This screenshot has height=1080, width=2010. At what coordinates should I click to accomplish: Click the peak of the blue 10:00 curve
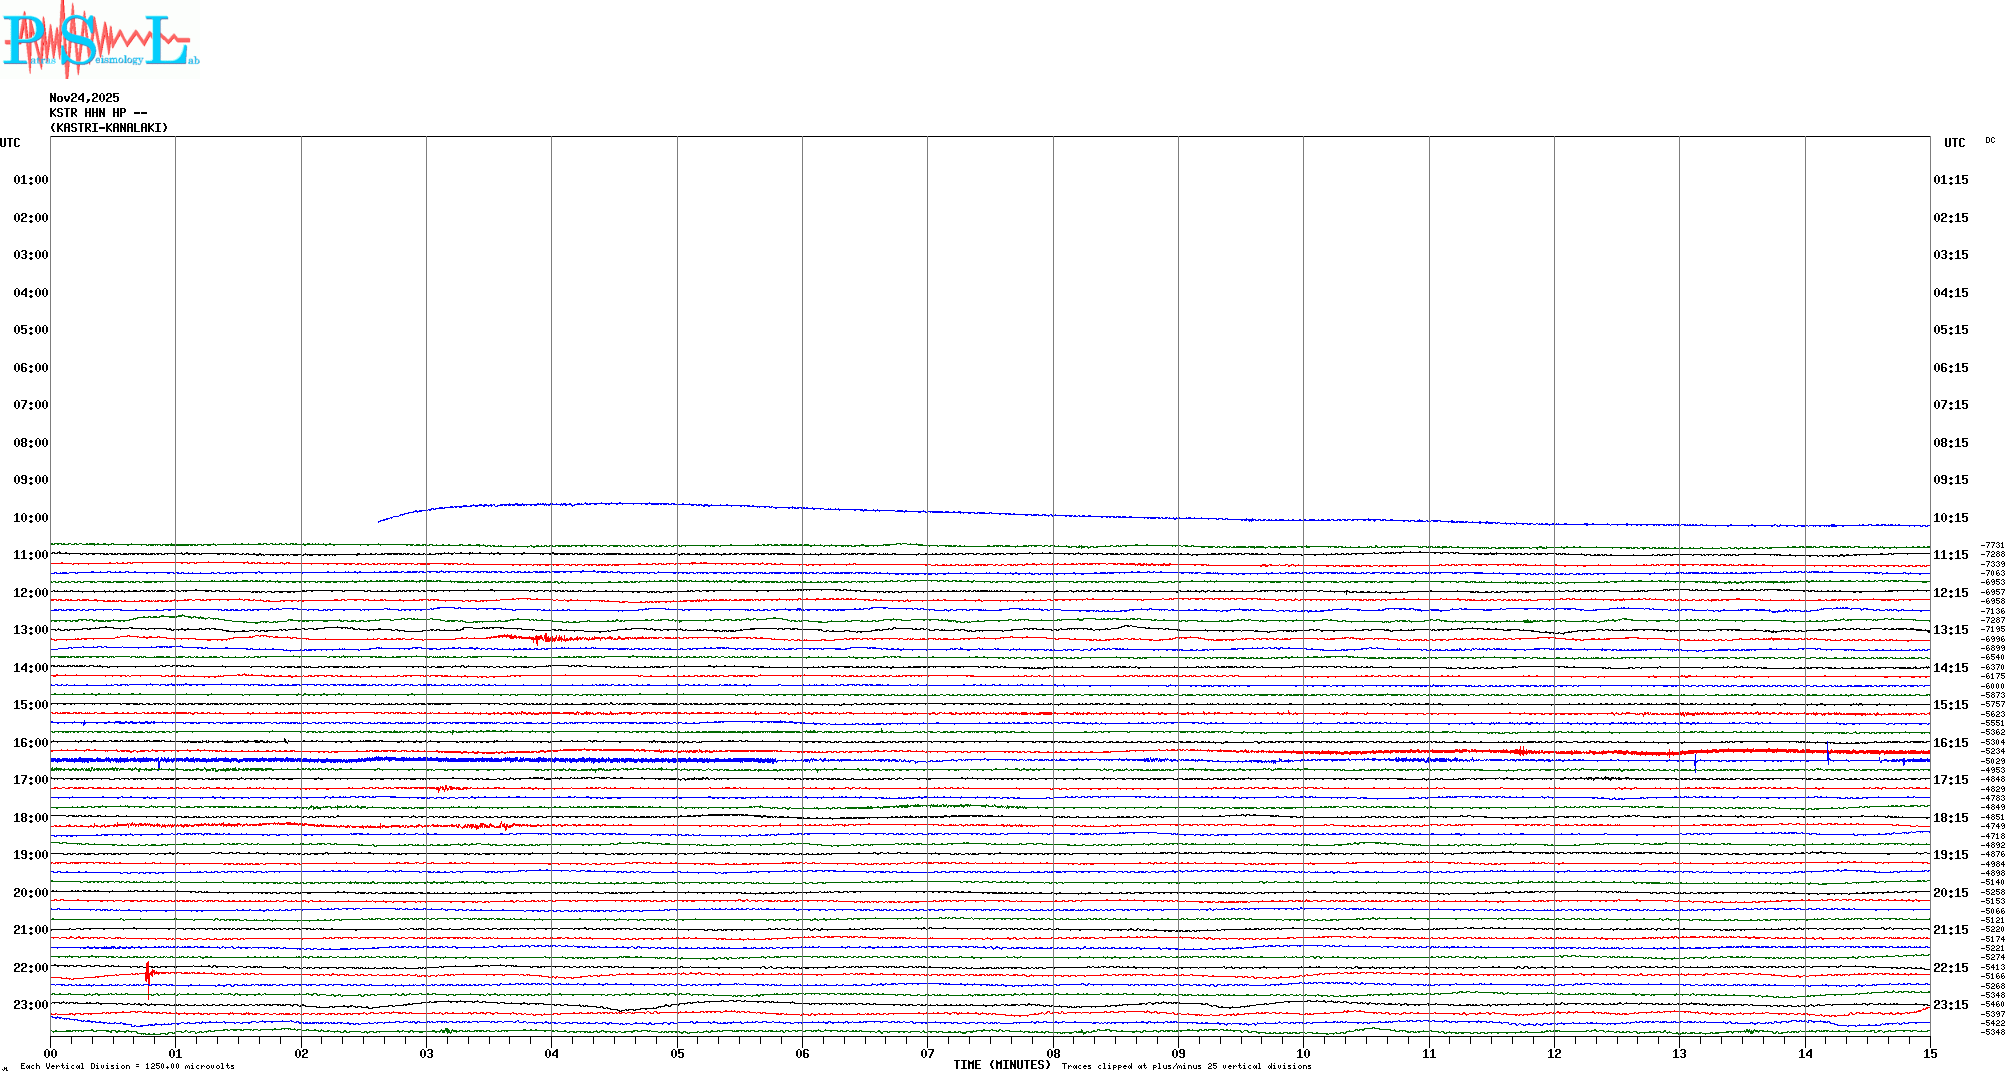[x=620, y=503]
